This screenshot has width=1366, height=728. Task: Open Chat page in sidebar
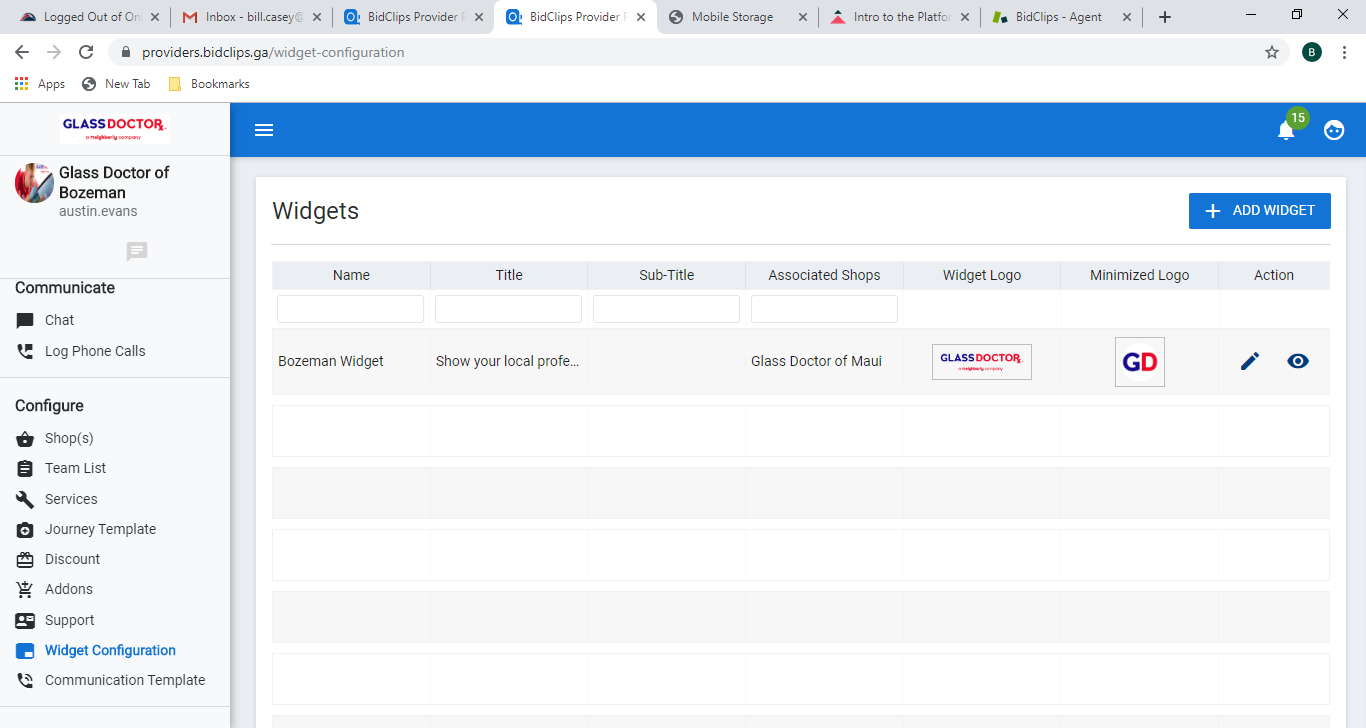60,321
